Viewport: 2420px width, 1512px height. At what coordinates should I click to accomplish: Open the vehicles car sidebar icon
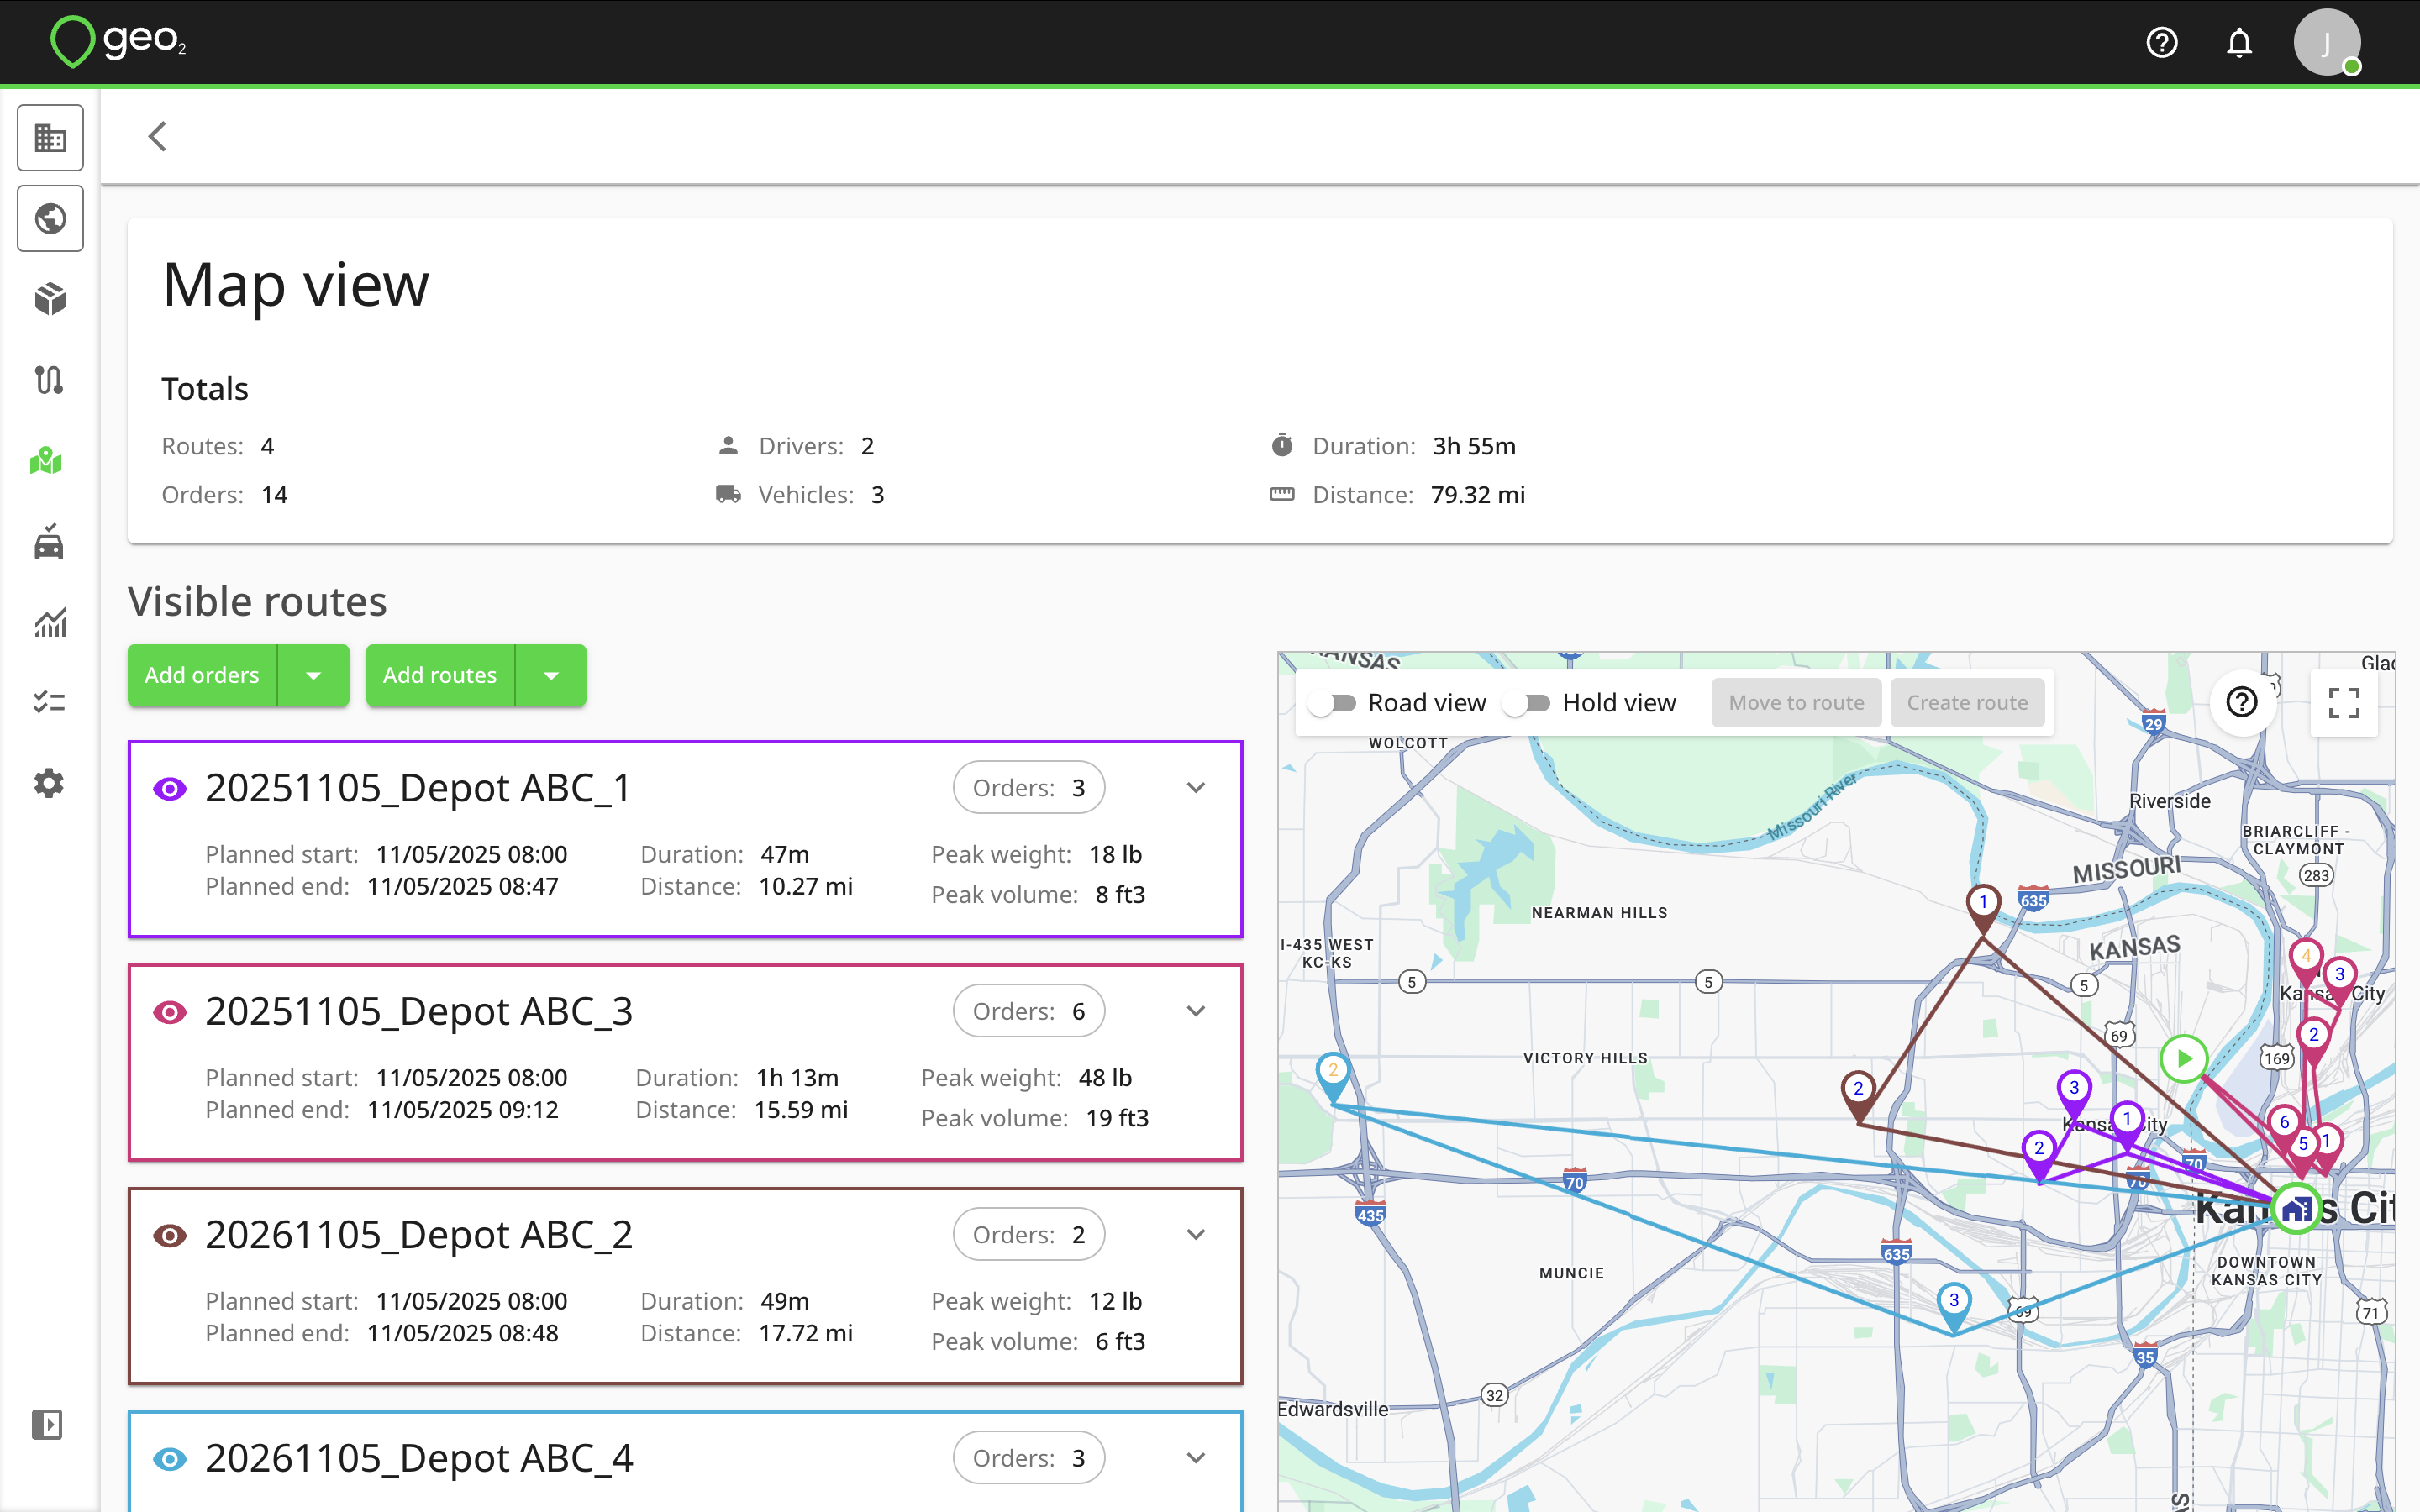pos(50,542)
